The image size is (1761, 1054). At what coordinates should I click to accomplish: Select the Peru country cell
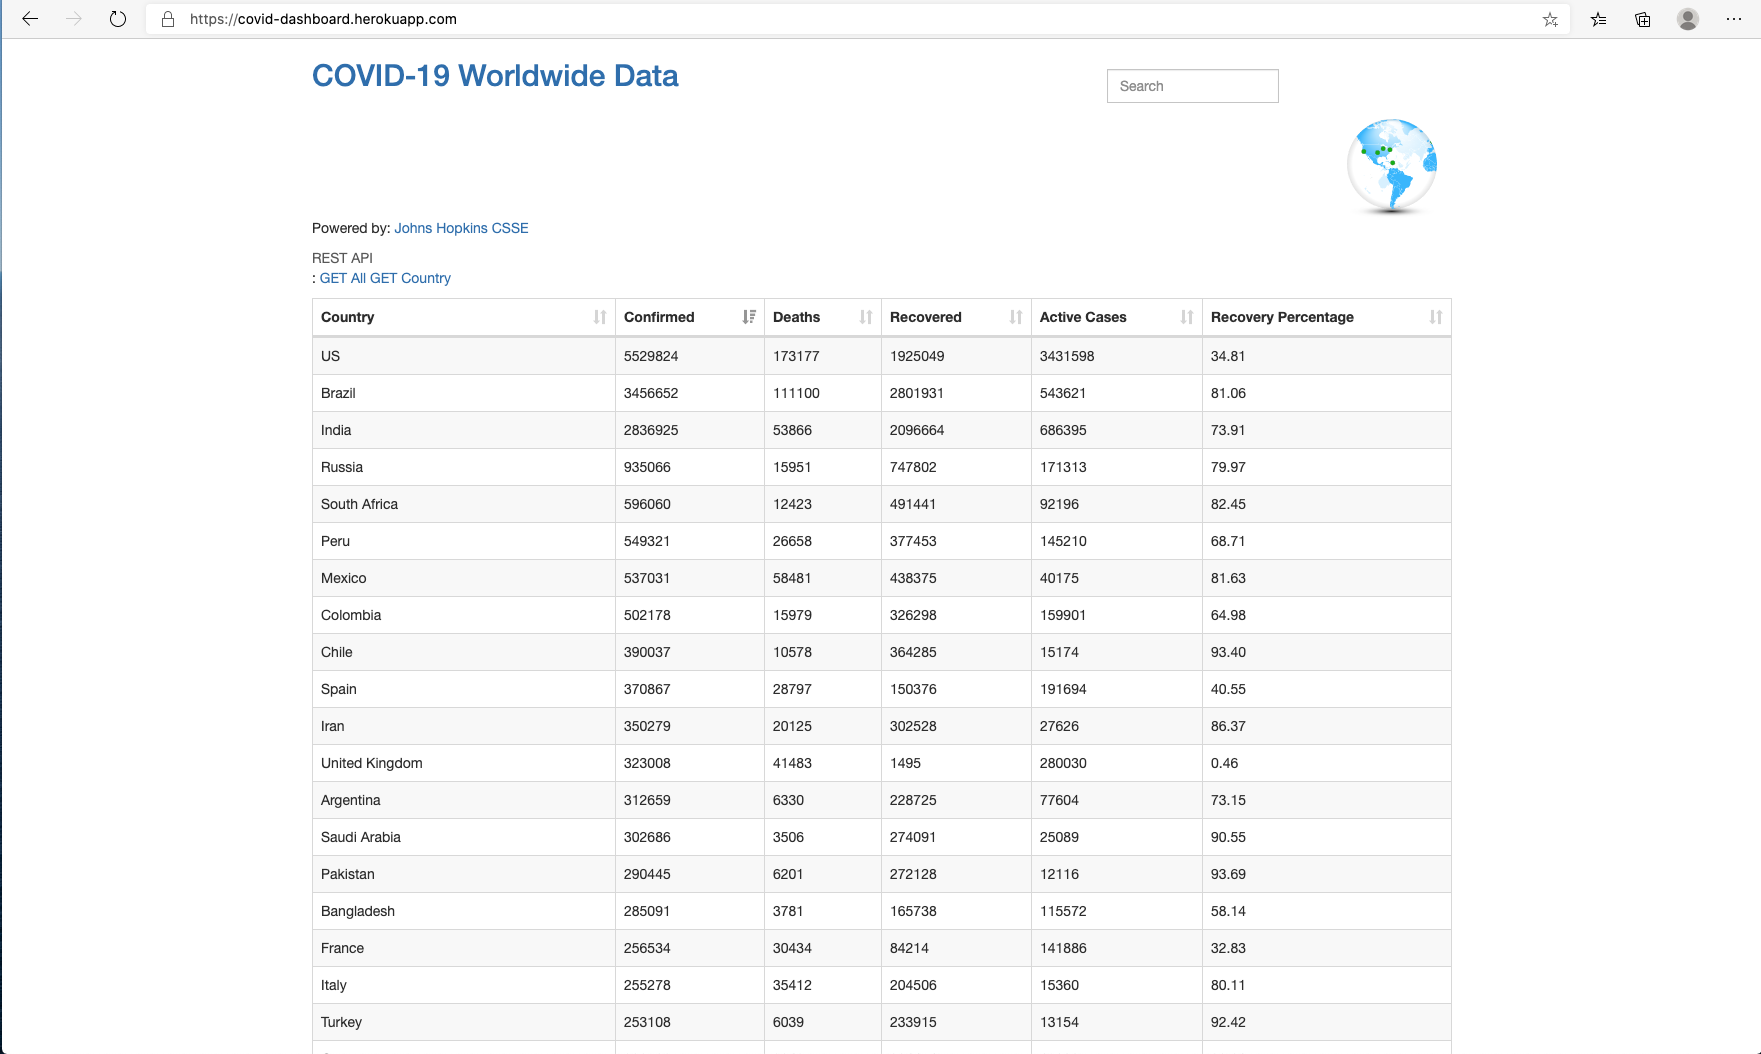464,541
